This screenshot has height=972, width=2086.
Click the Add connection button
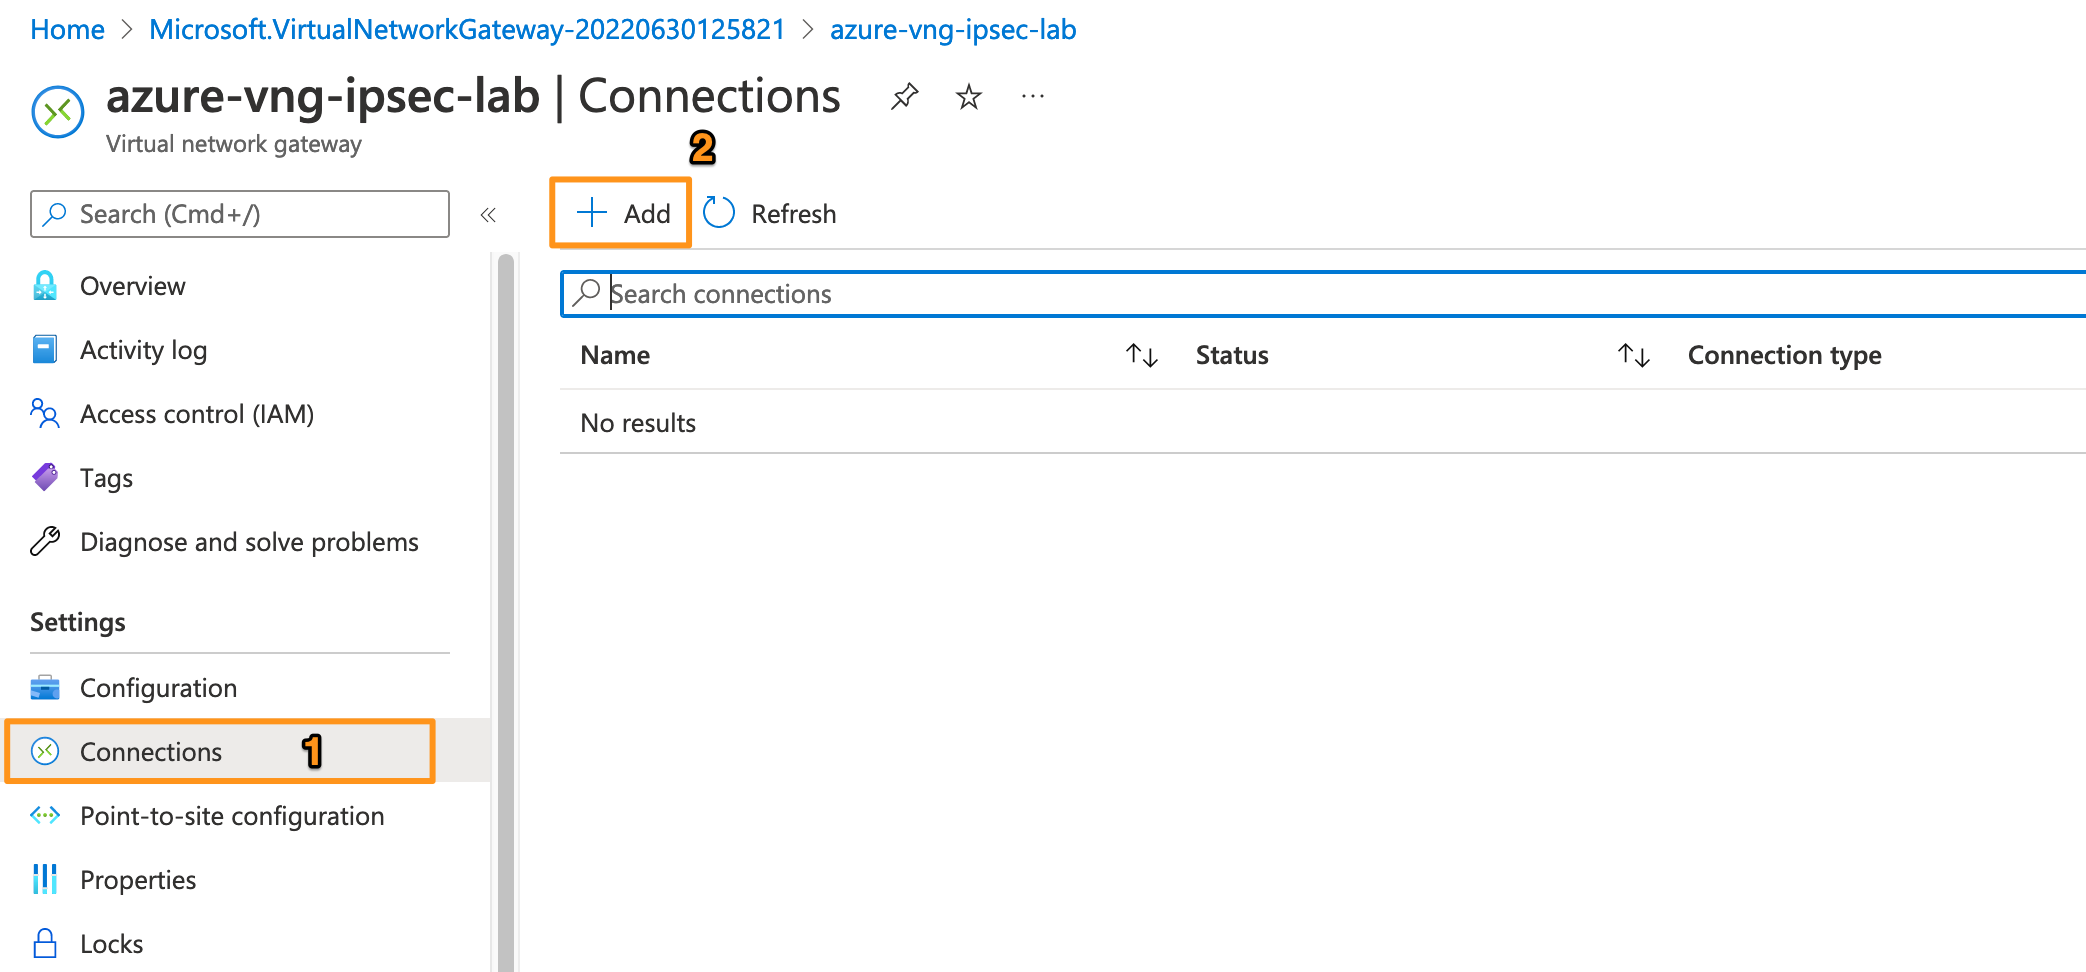622,213
